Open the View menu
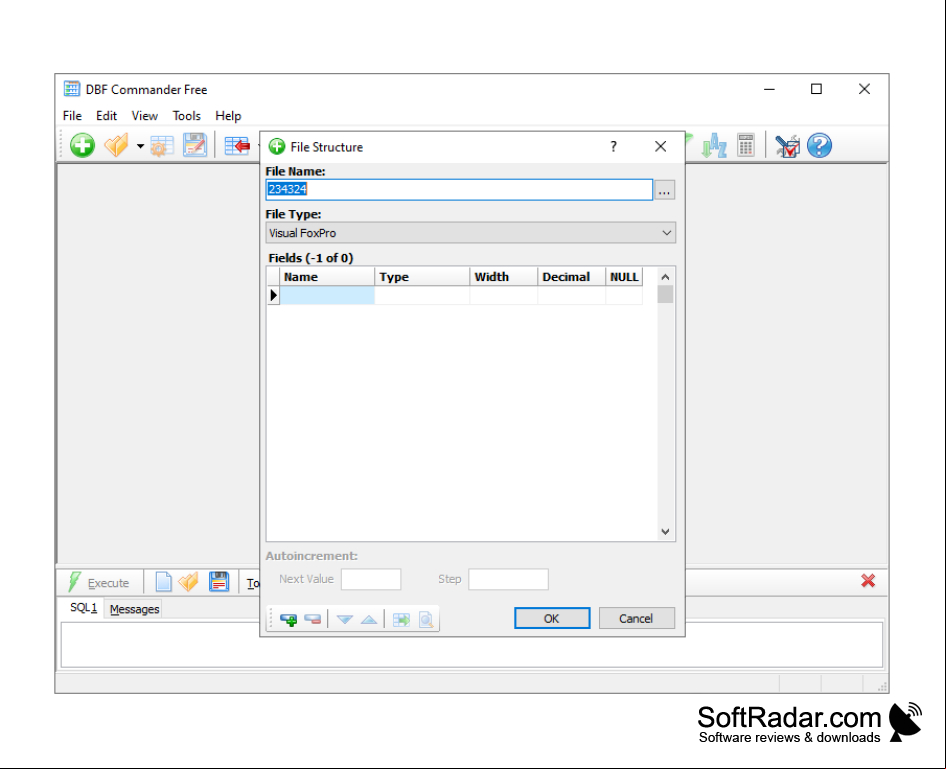Viewport: 946px width, 769px height. (x=145, y=116)
